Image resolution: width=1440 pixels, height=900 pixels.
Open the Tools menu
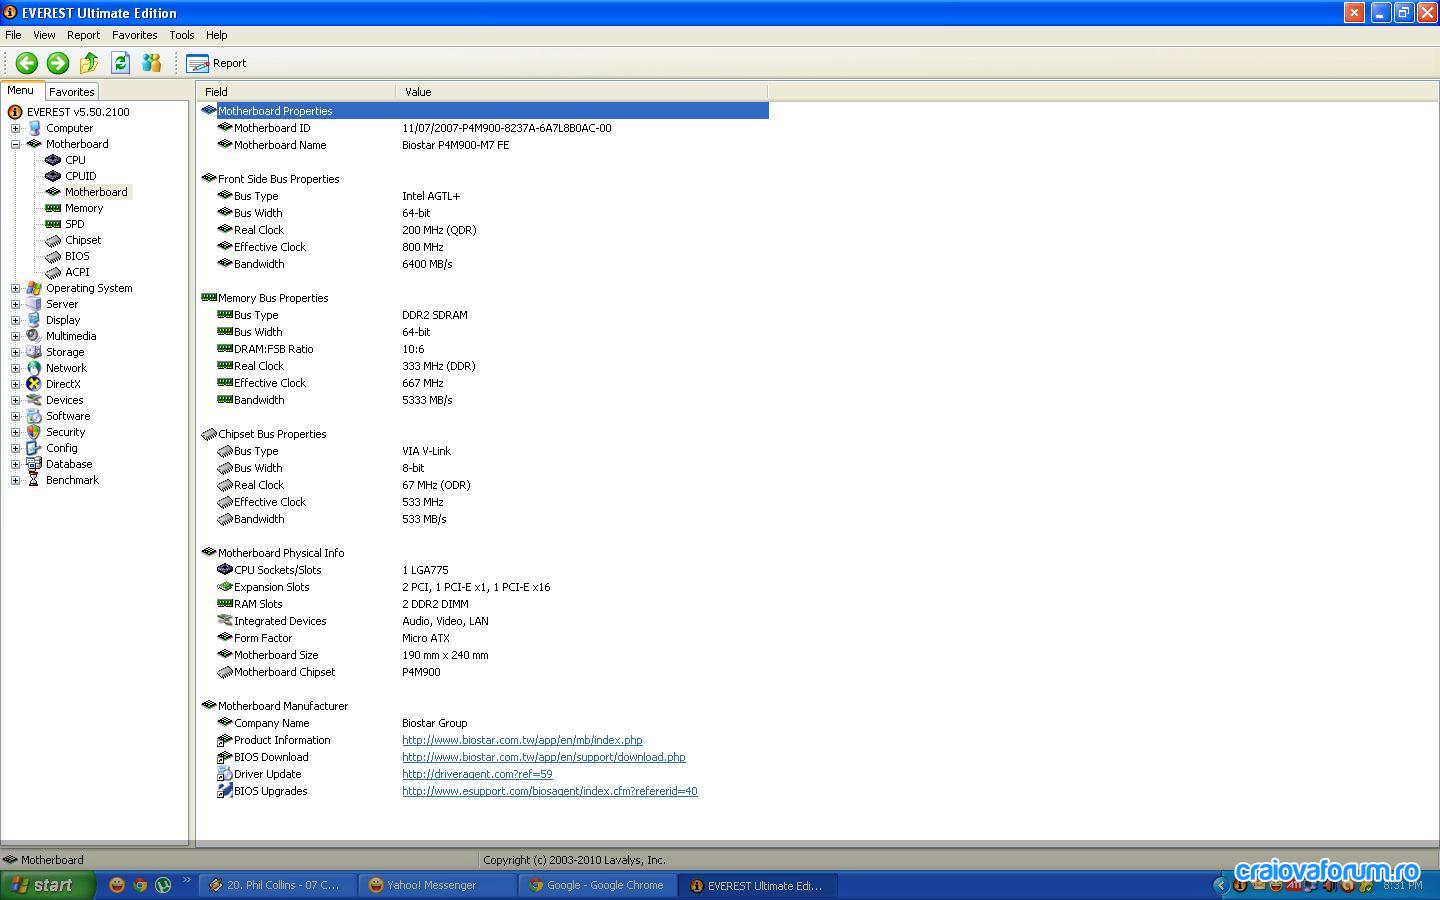point(181,35)
